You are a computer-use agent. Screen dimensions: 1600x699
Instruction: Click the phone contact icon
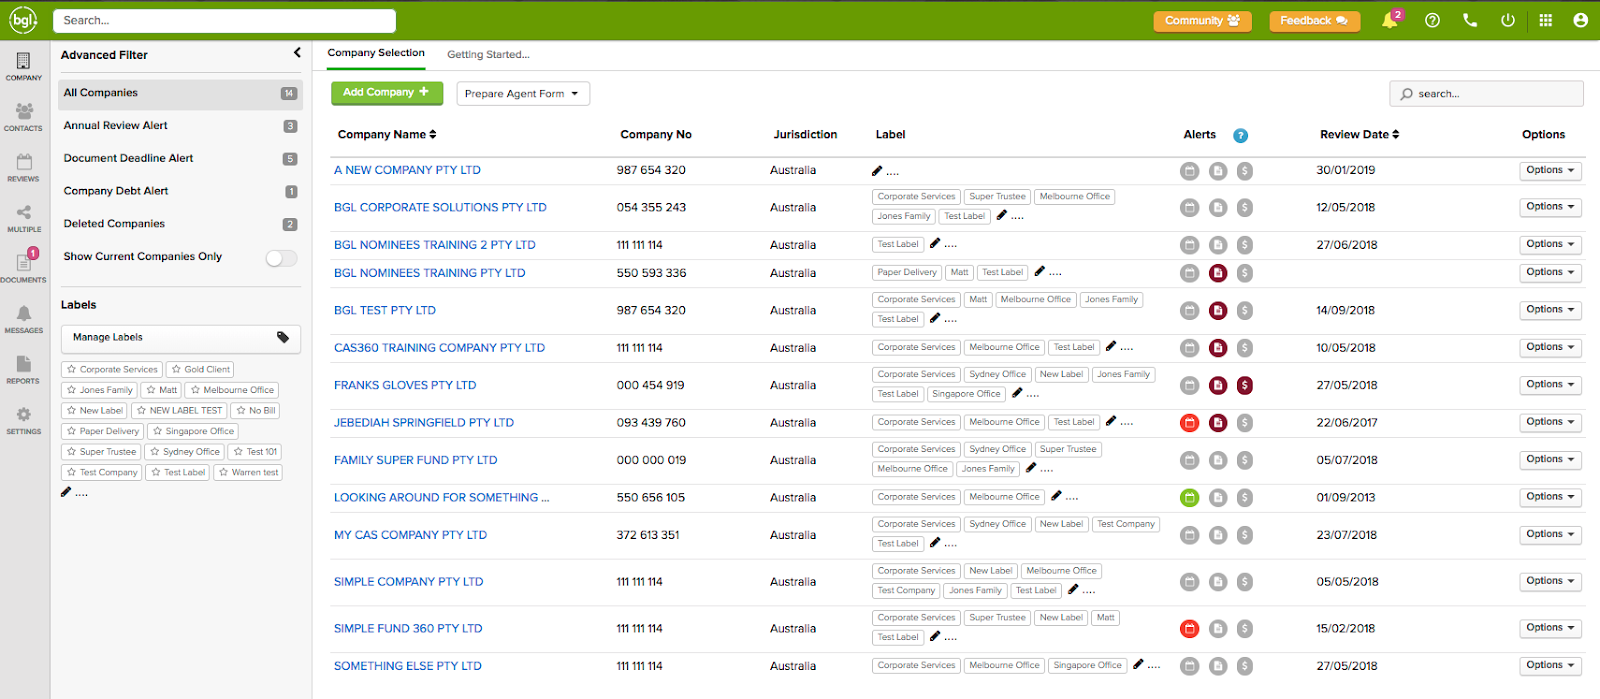[x=1470, y=20]
